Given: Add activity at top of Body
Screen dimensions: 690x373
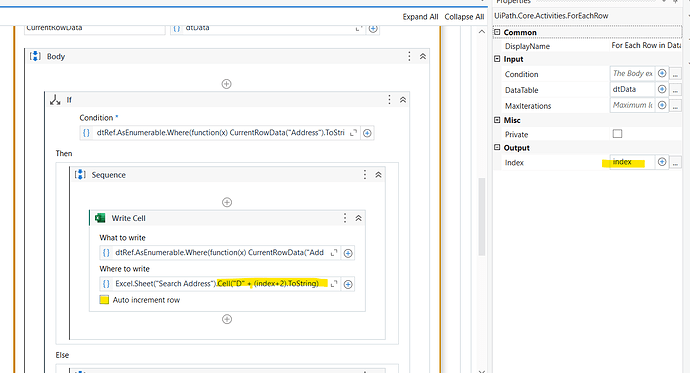Looking at the screenshot, I should pos(227,84).
